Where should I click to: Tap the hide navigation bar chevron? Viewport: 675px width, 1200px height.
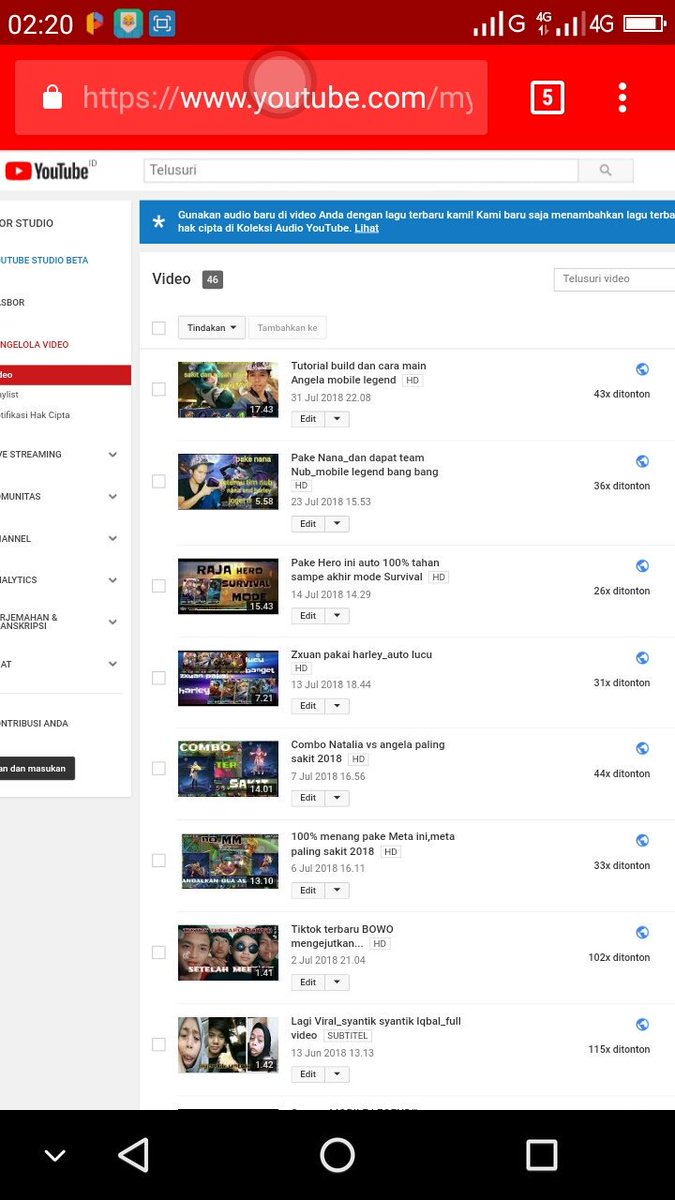(x=55, y=1156)
